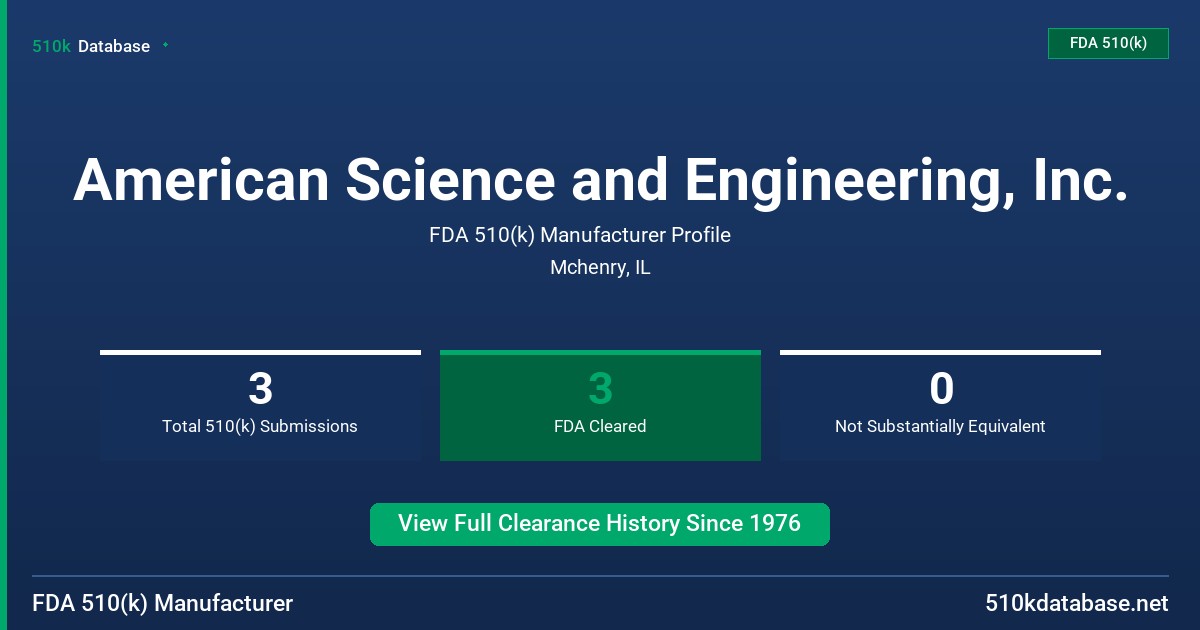Select the American Science and Engineering, Inc. heading

600,180
